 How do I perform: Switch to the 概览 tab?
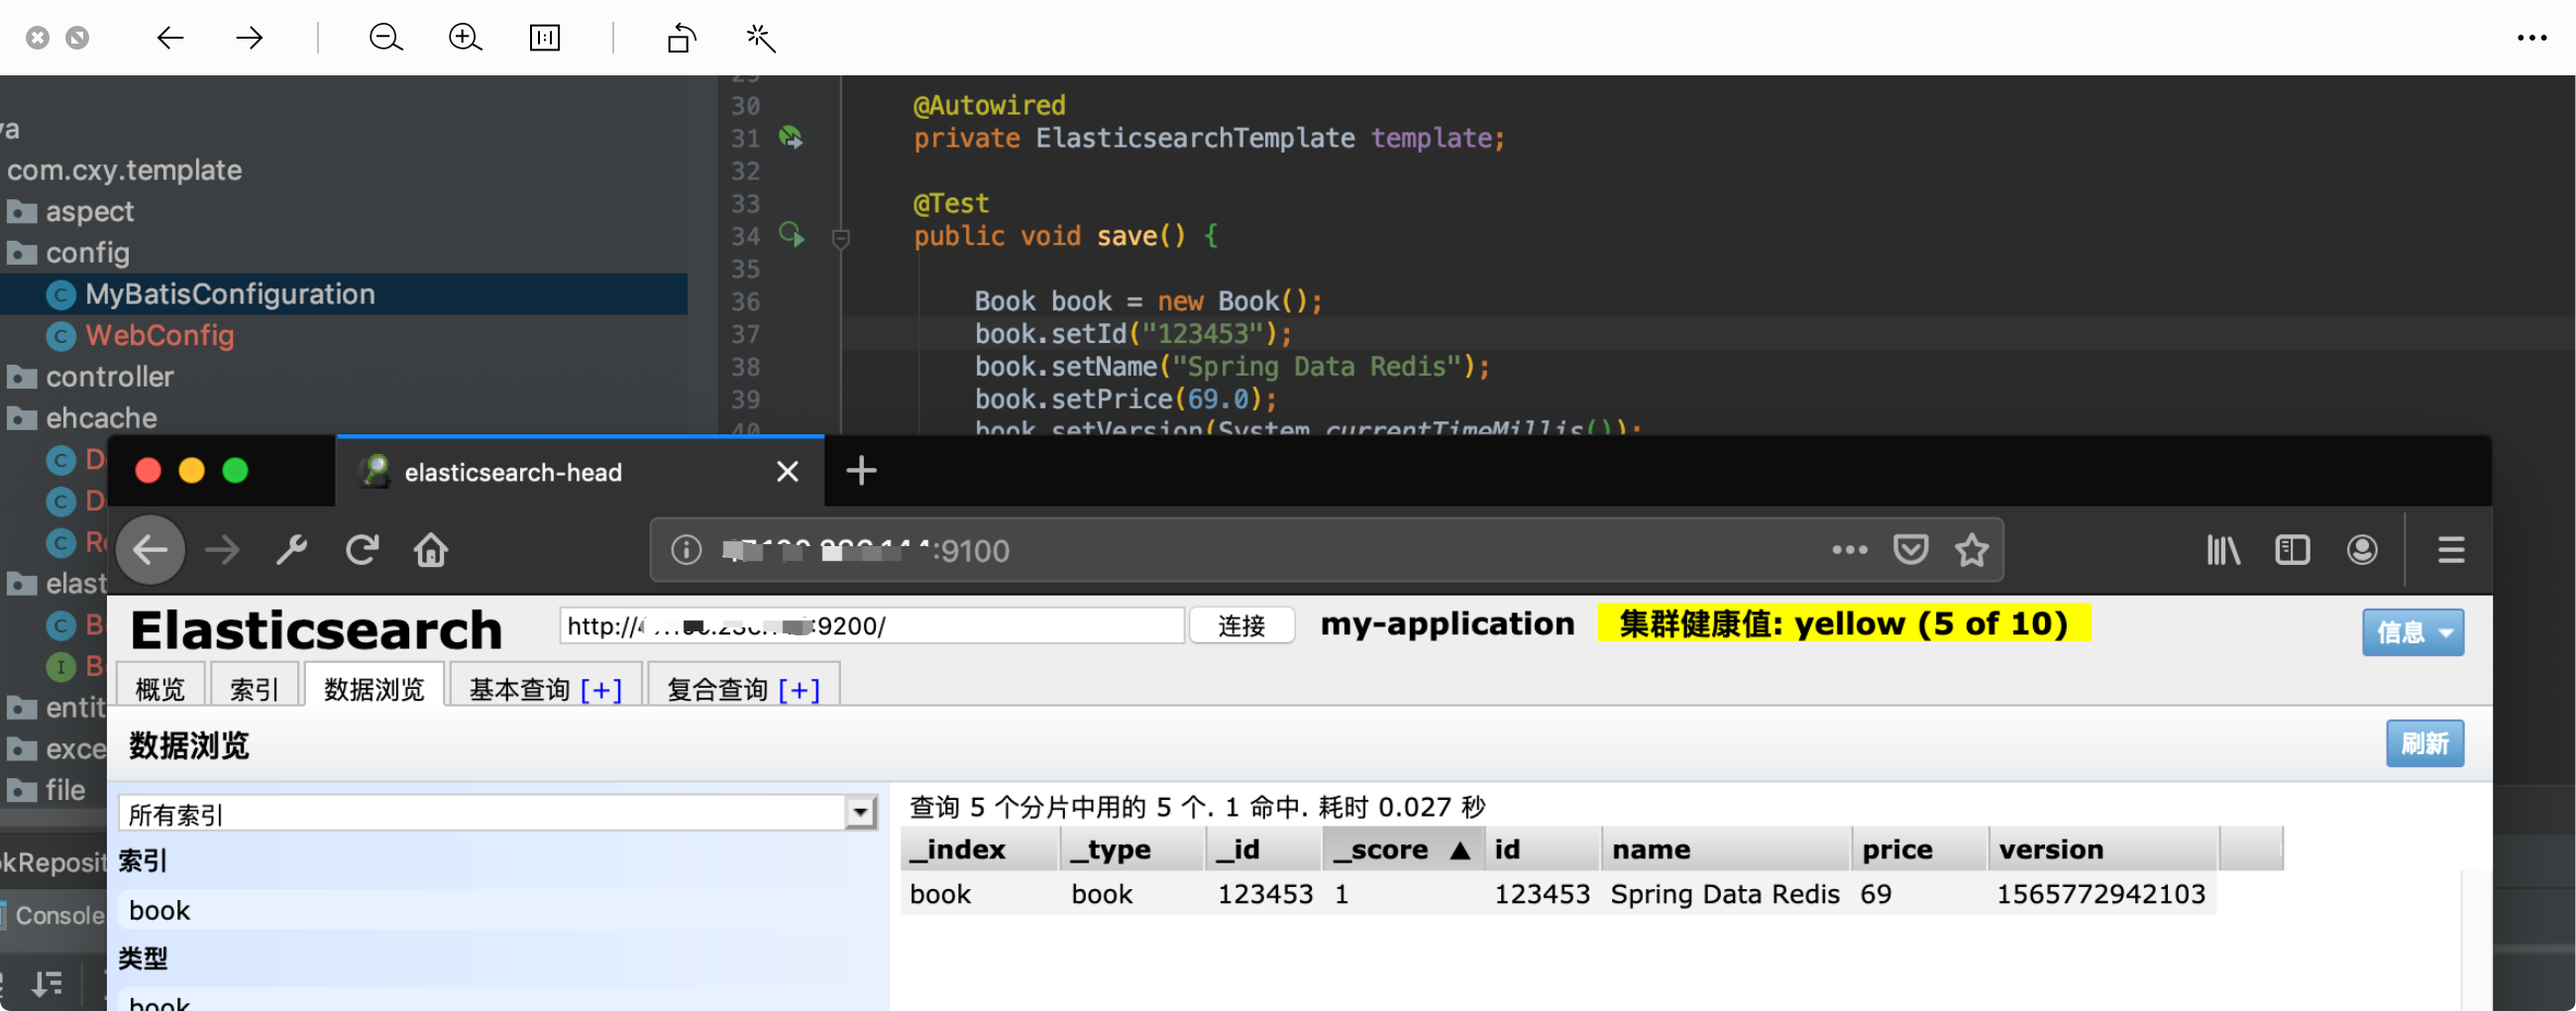click(160, 688)
